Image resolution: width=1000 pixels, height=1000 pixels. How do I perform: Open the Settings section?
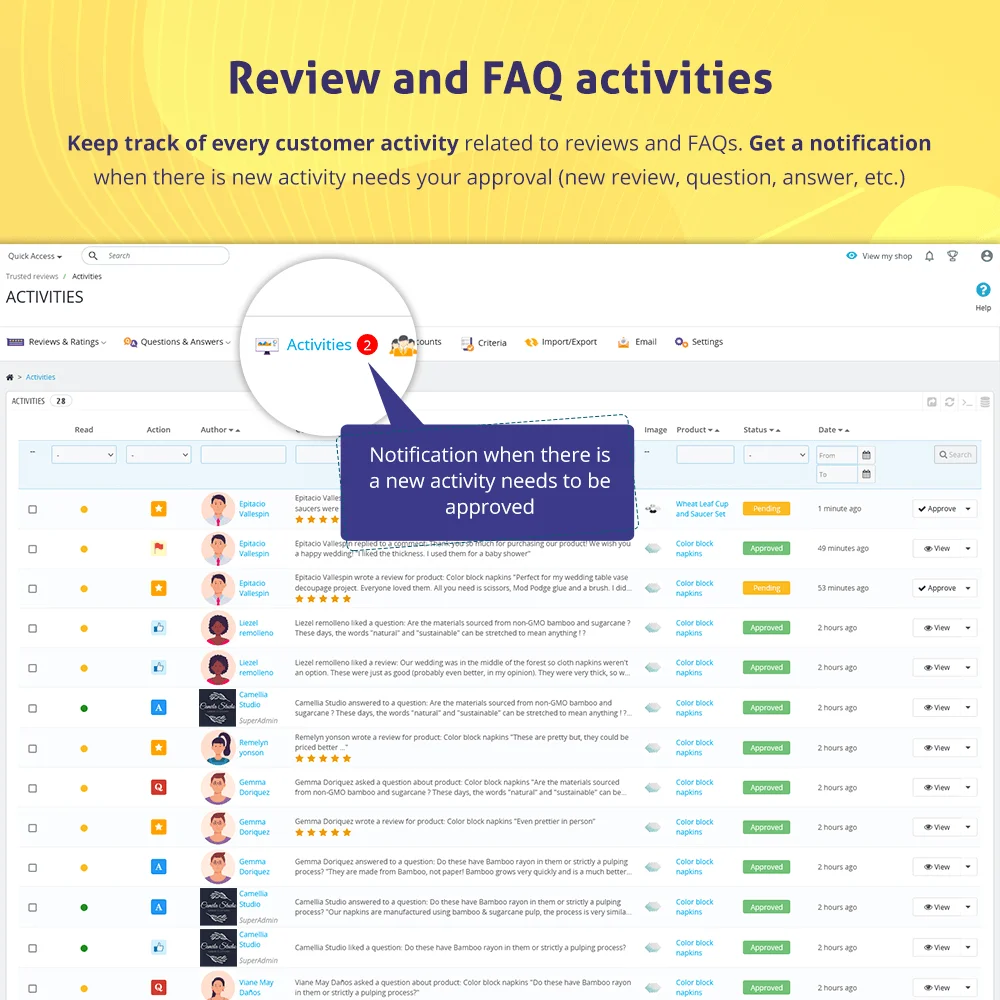tap(698, 341)
